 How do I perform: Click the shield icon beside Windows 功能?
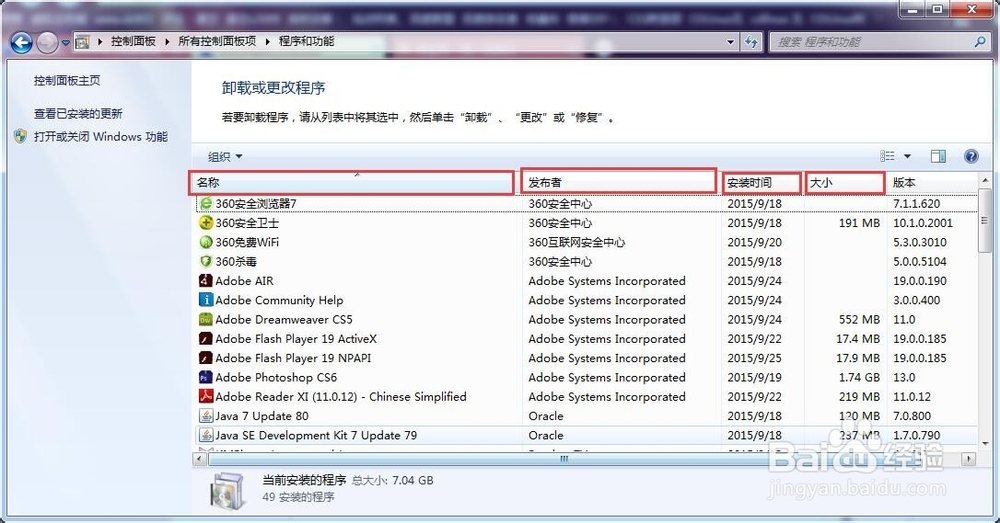(20, 136)
